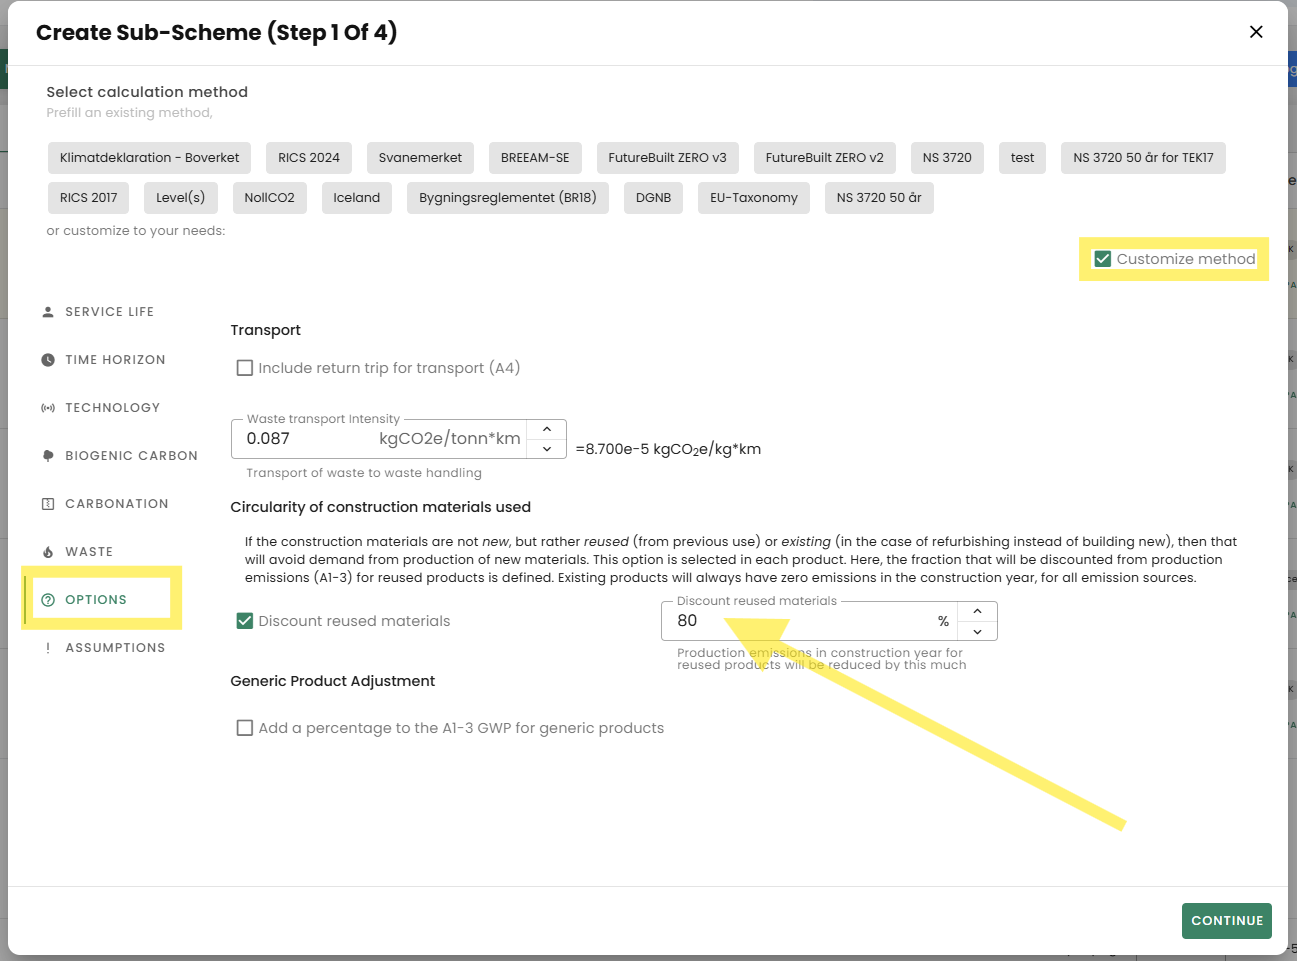Click the Options question mark icon
1297x961 pixels.
[48, 600]
